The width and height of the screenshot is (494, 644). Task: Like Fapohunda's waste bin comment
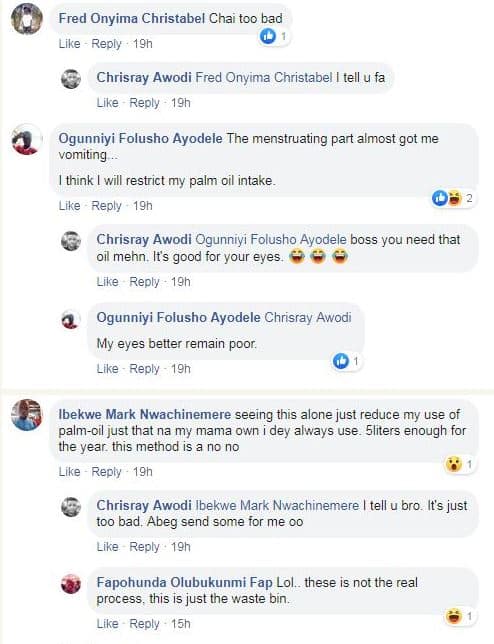pyautogui.click(x=107, y=624)
